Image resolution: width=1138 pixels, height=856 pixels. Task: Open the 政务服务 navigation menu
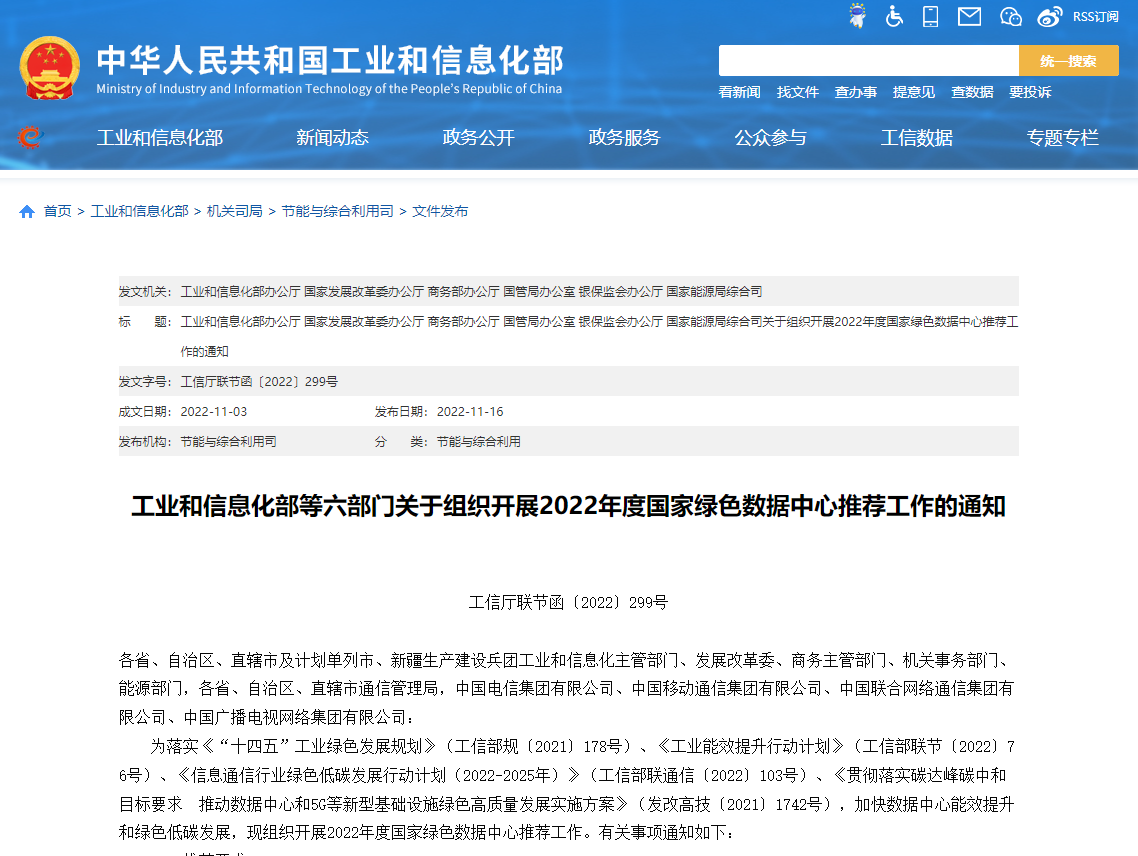pos(625,138)
